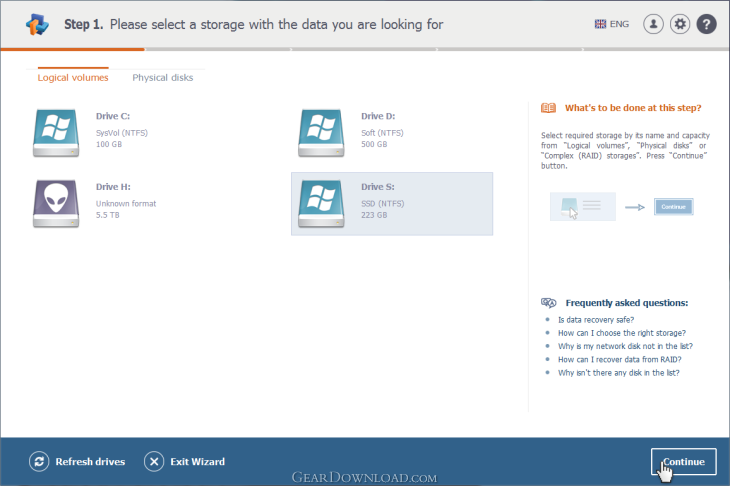
Task: Open 'How can I choose the right storage?' link
Action: coord(622,333)
